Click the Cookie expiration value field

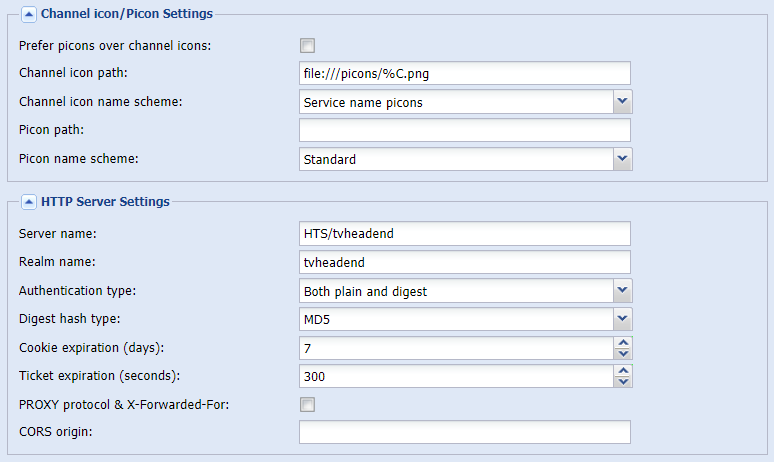(x=457, y=348)
